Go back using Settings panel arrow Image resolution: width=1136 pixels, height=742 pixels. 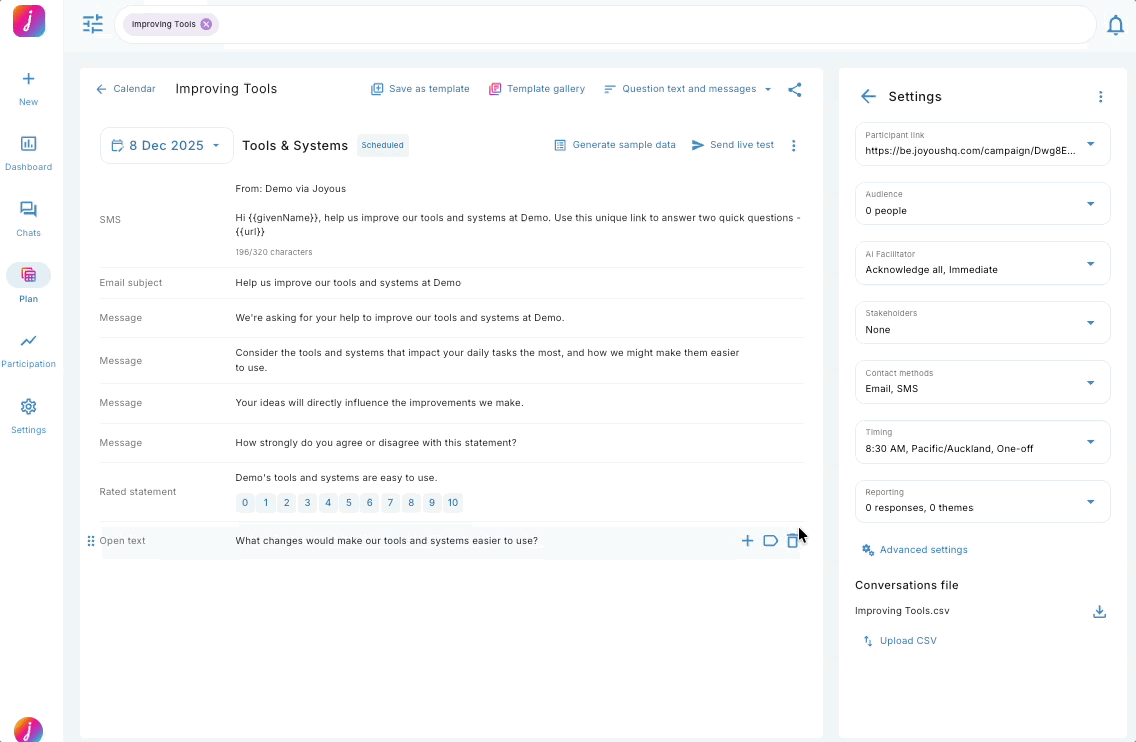(868, 97)
